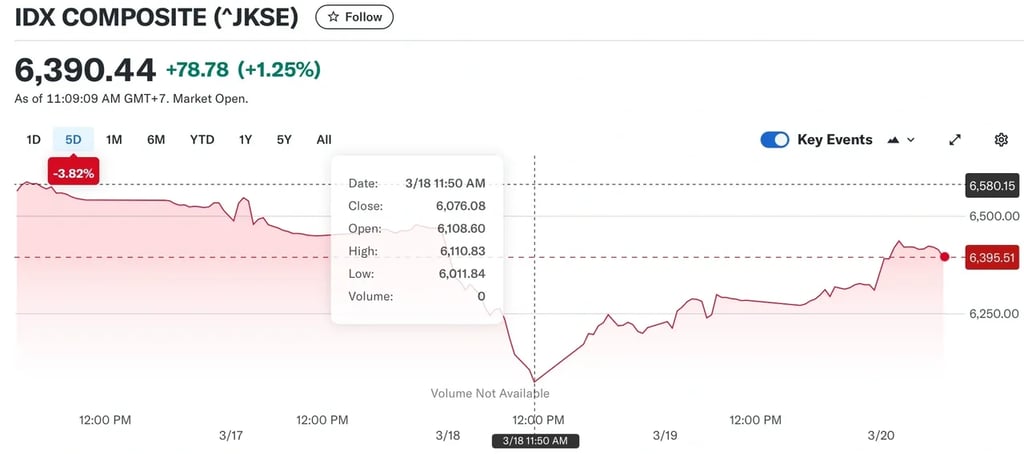Click the chart low point at 3/18
The image size is (1024, 454).
535,381
